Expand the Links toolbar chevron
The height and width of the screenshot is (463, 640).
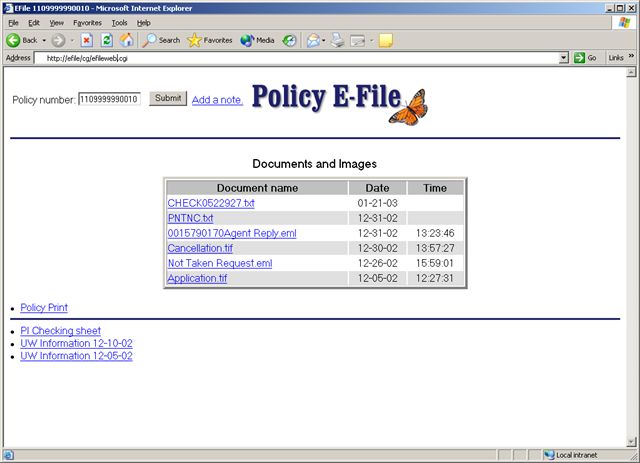pos(631,56)
